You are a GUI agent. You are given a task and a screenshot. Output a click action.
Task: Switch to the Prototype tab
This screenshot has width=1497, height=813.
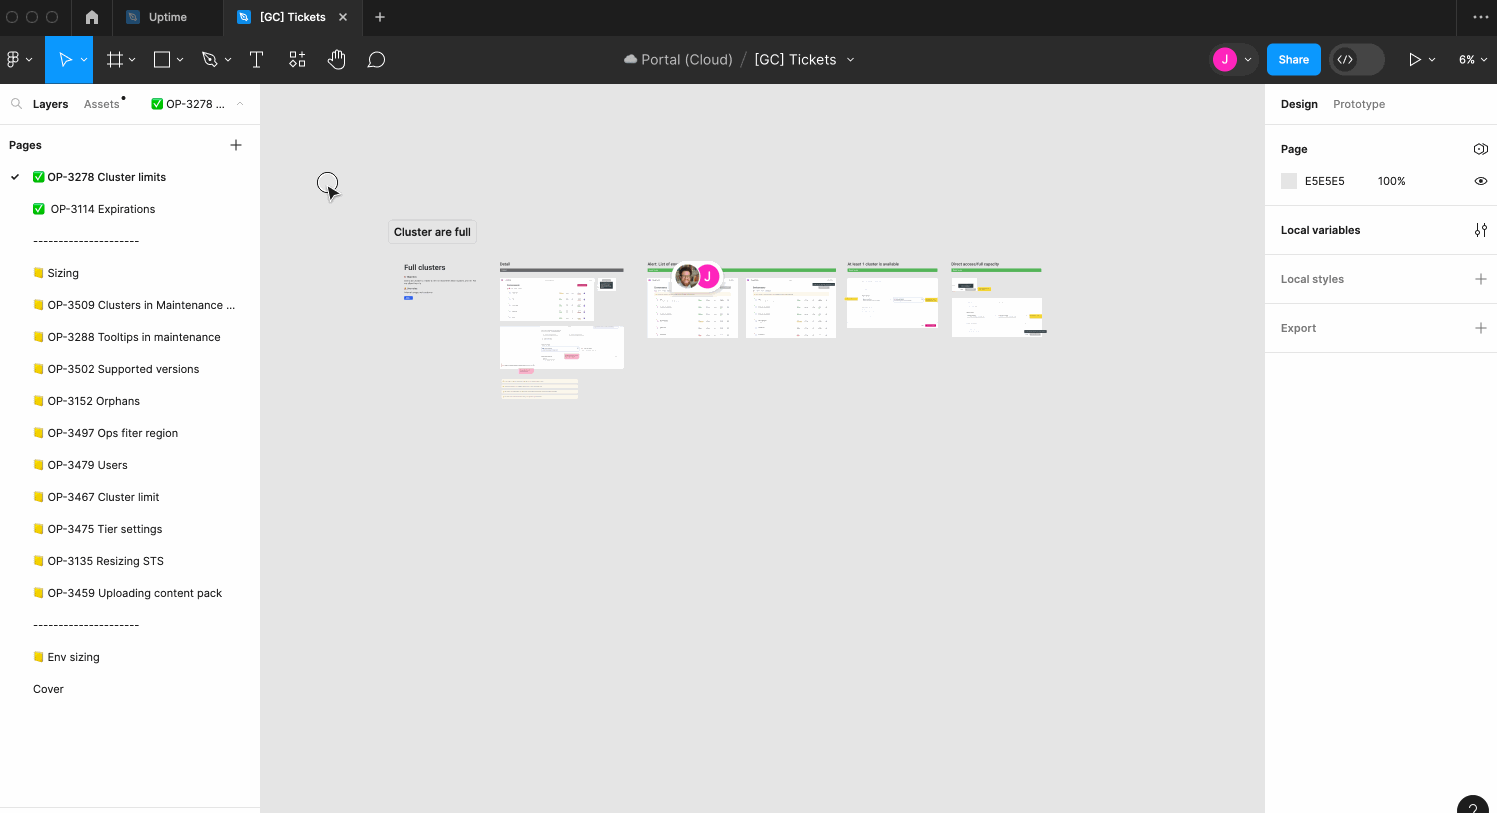click(1358, 104)
